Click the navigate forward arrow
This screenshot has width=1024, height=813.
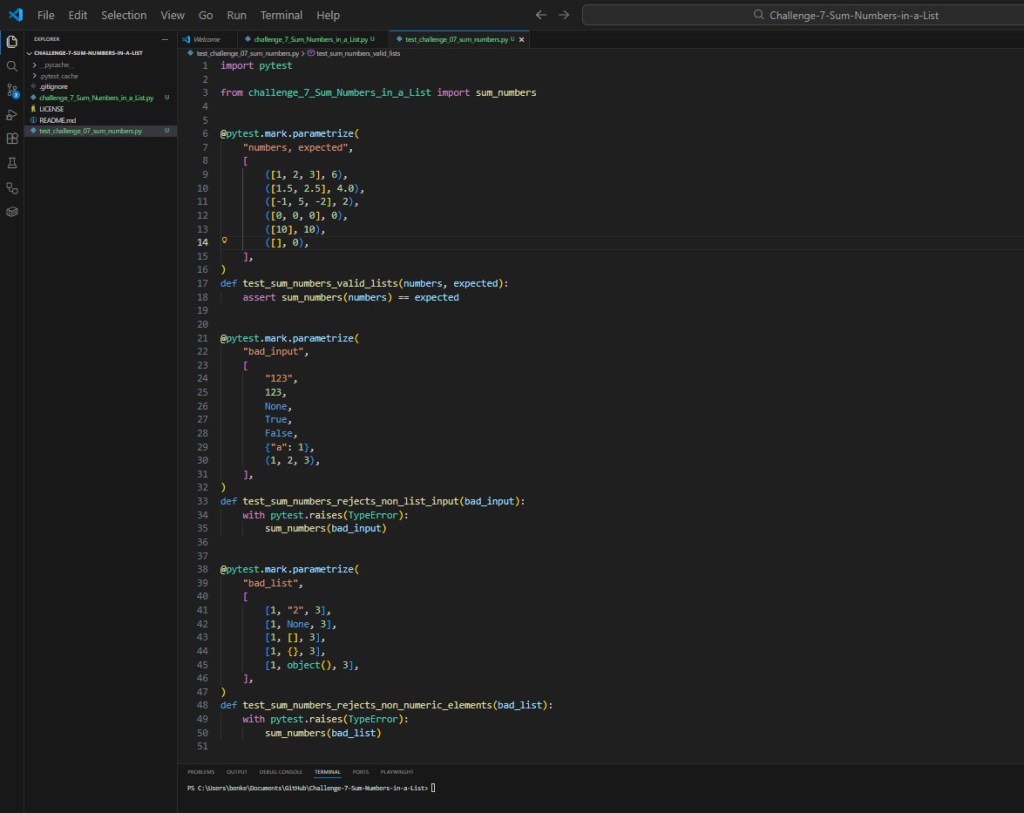click(x=562, y=15)
